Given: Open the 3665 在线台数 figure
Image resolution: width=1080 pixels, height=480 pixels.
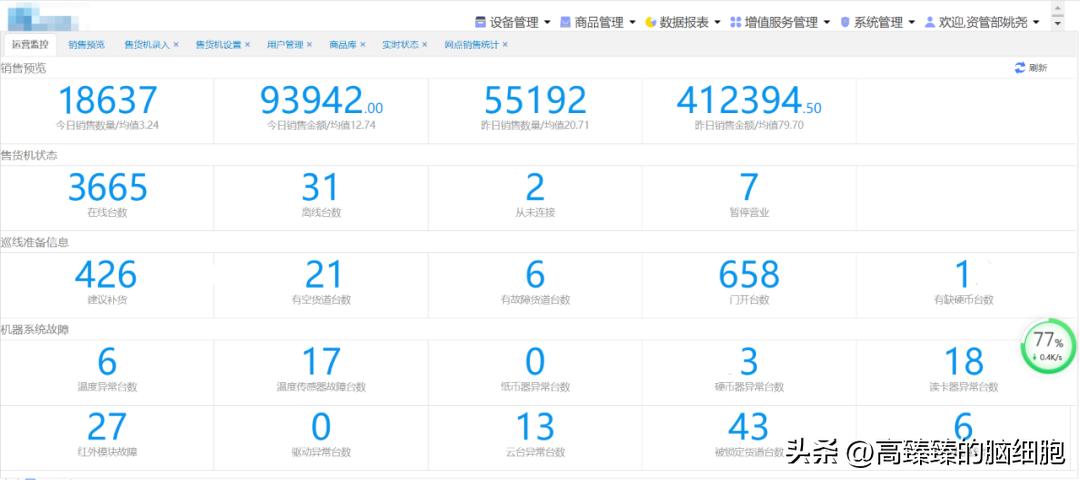Looking at the screenshot, I should click(x=107, y=187).
